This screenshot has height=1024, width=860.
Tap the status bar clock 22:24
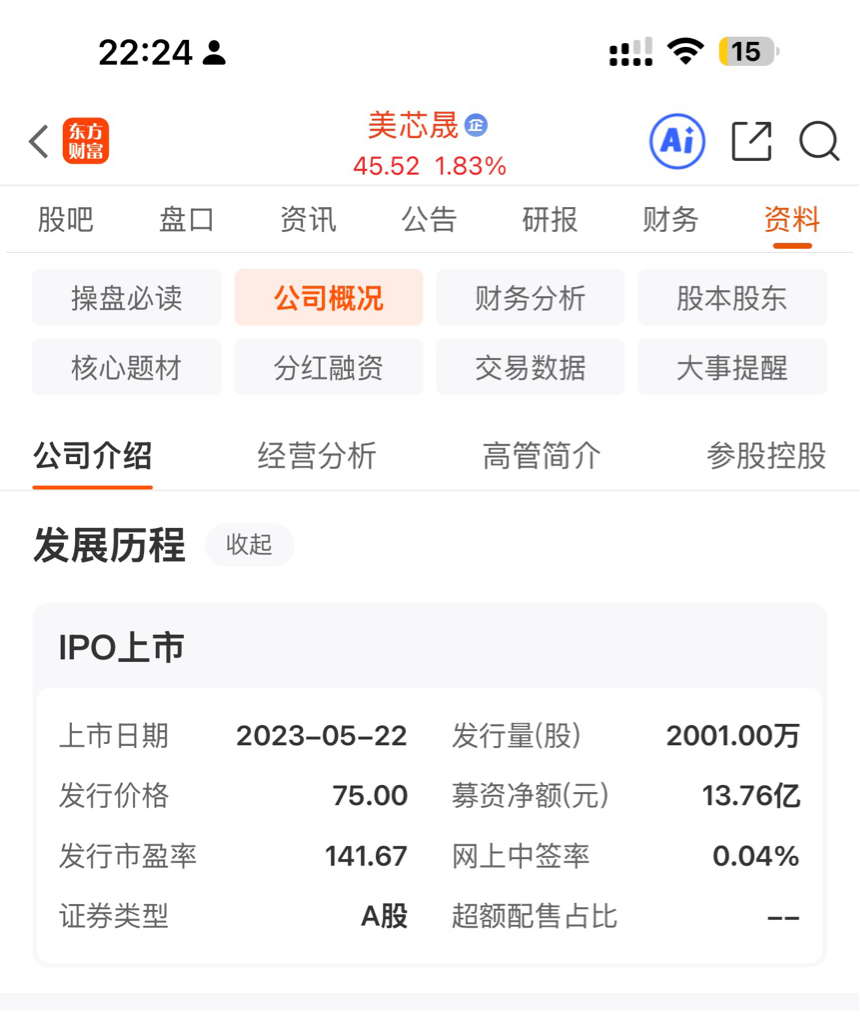(146, 52)
